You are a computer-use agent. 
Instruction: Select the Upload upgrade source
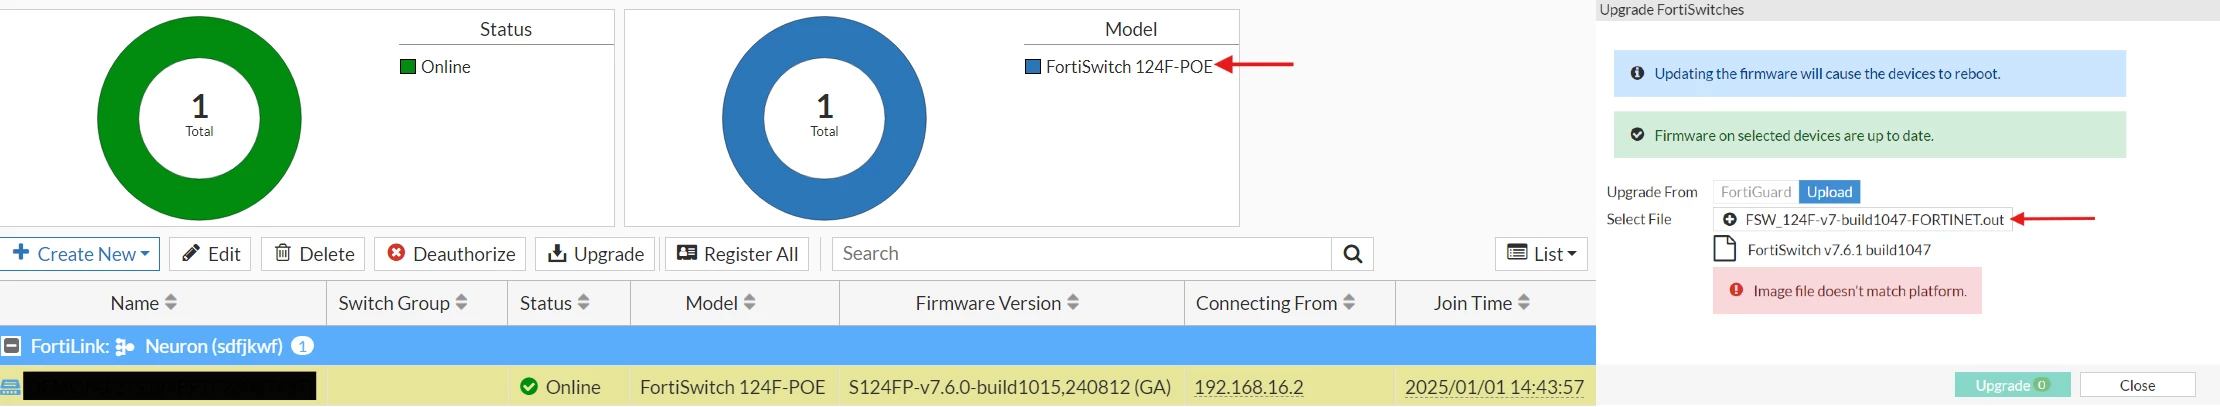1829,192
